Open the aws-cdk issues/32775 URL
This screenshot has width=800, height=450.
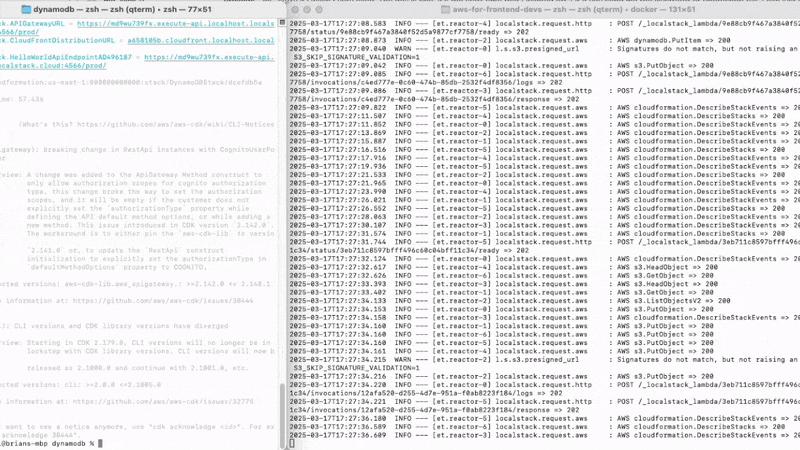click(163, 402)
